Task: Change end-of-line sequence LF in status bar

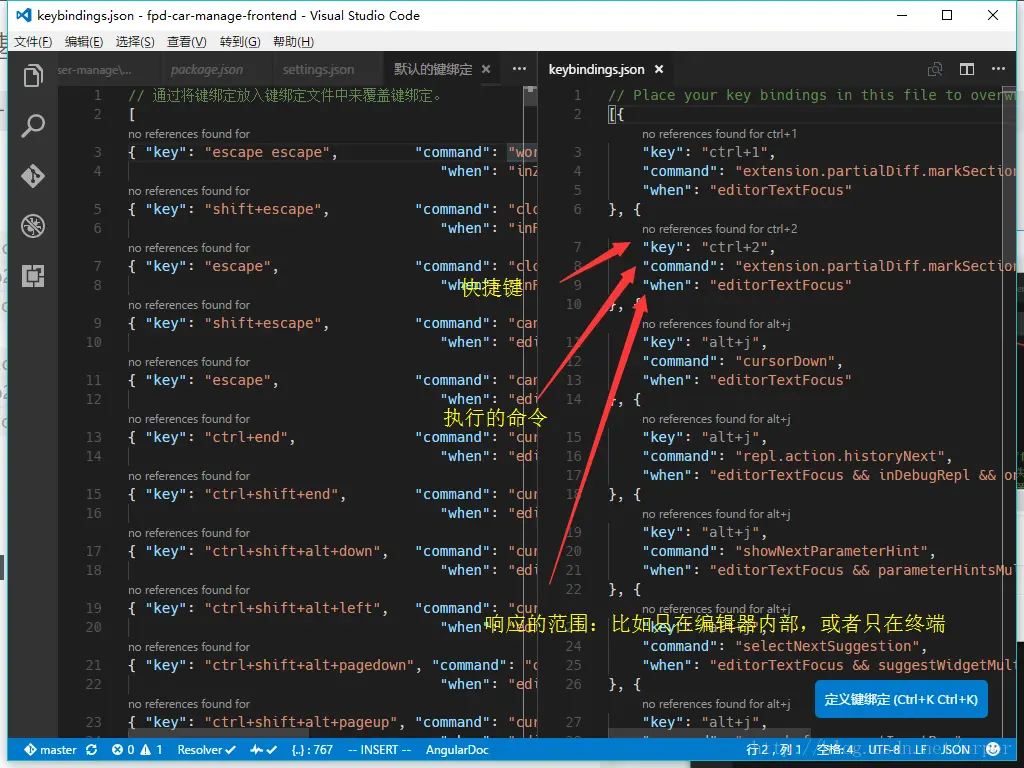Action: pos(921,750)
